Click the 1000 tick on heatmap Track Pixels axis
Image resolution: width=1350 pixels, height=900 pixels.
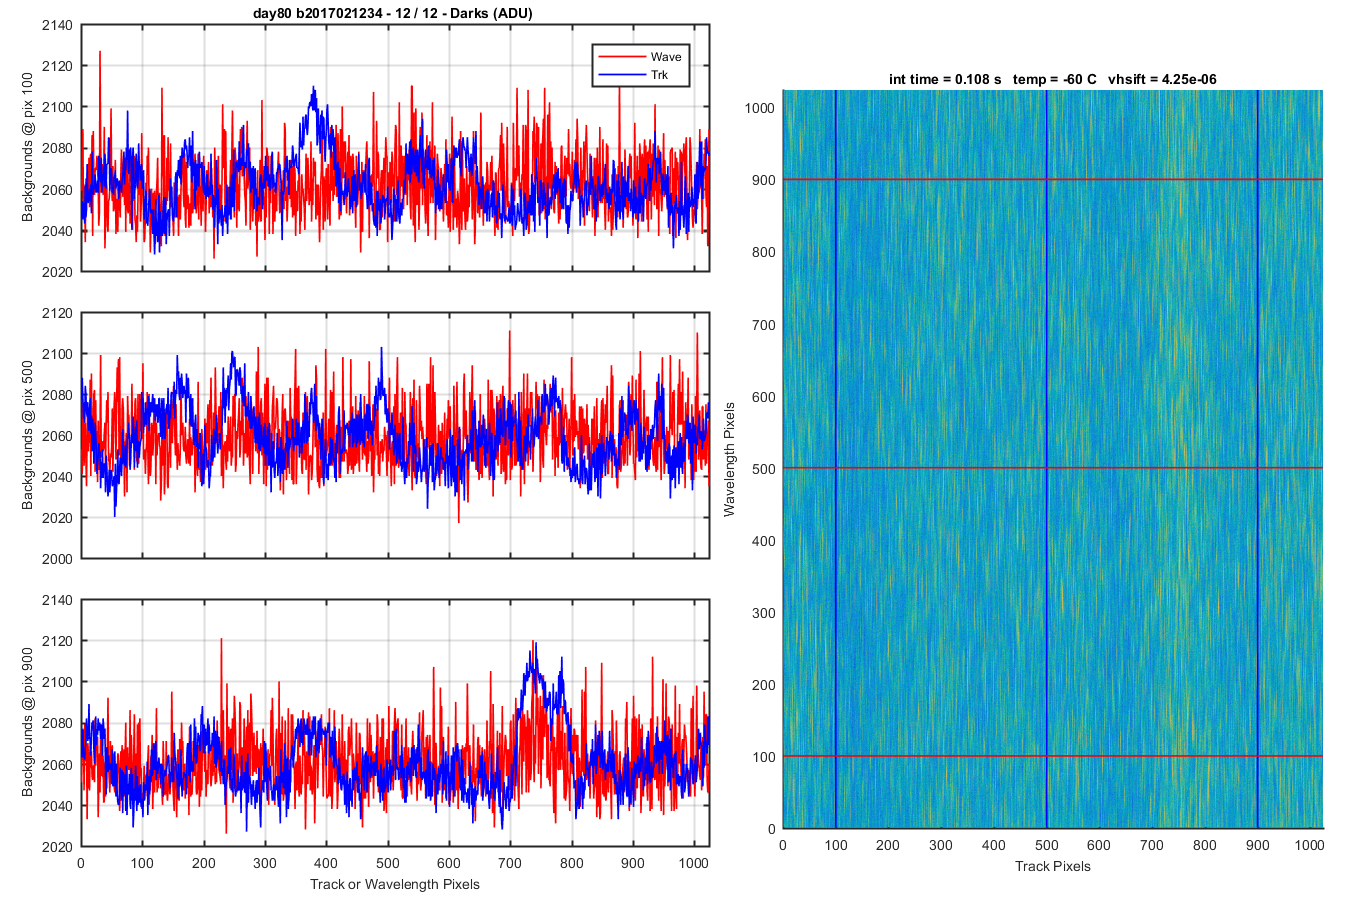[1309, 845]
